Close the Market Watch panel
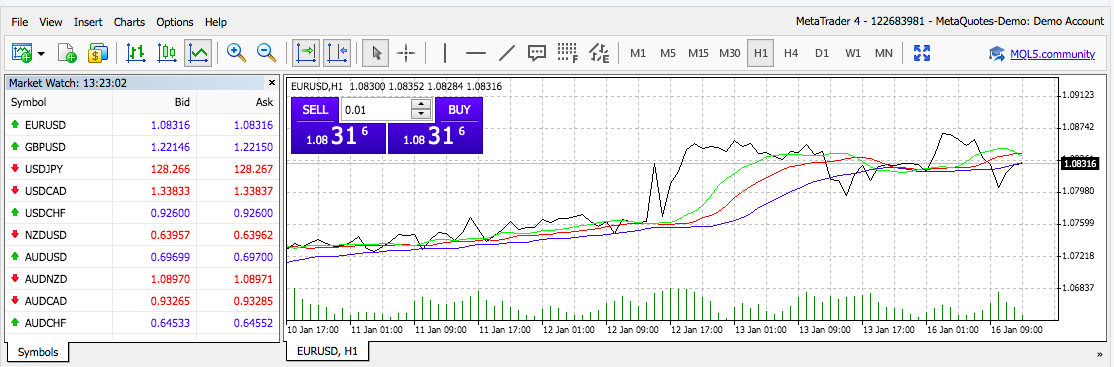Viewport: 1114px width, 367px height. (271, 82)
